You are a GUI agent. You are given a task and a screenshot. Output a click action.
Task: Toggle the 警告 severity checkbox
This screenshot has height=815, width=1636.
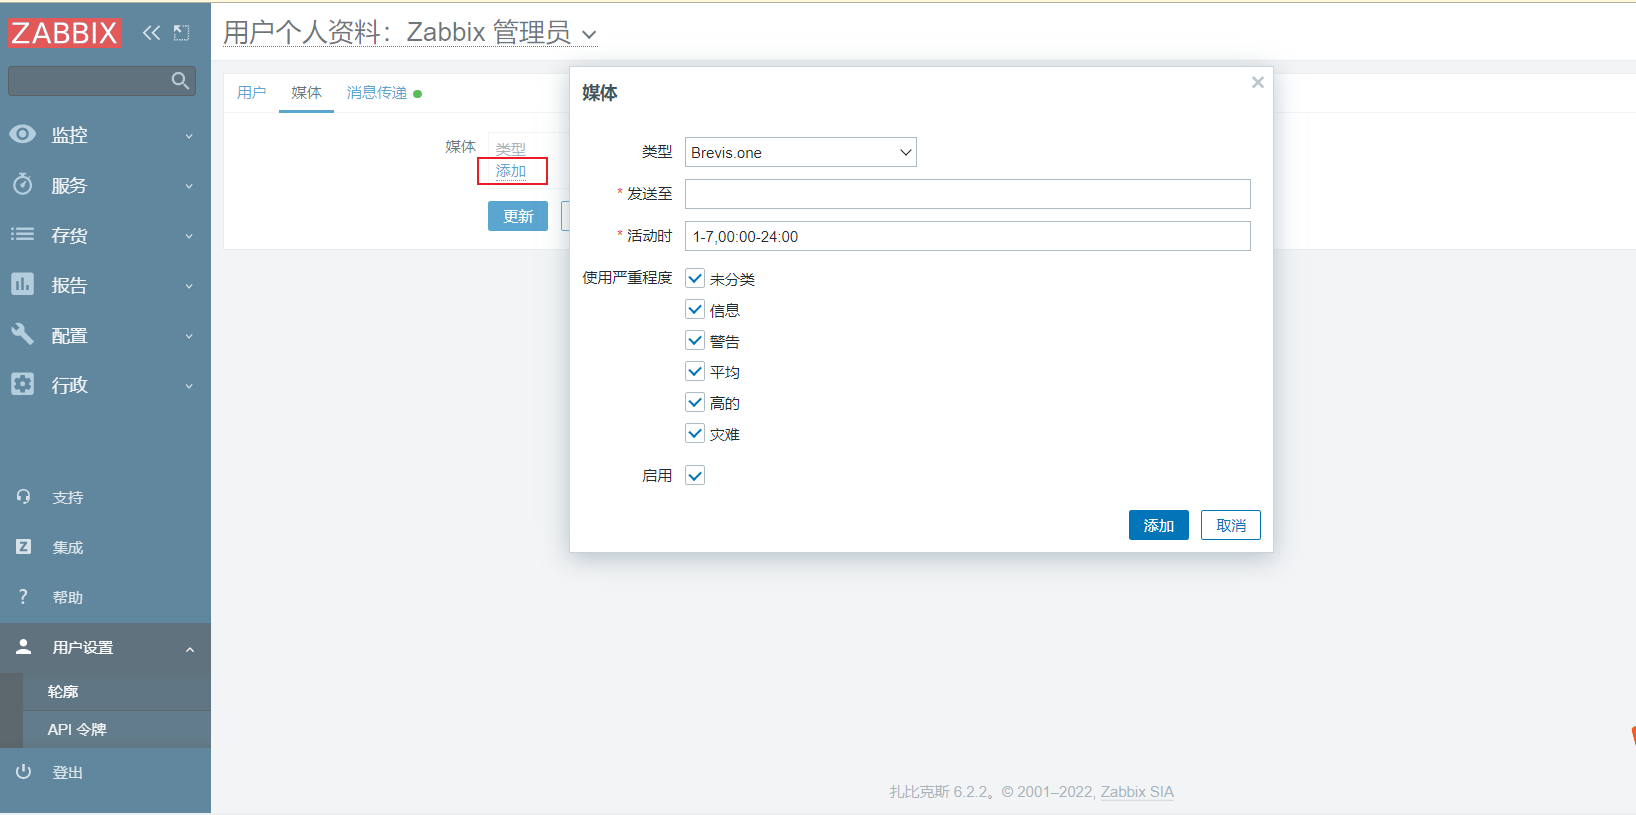[695, 340]
